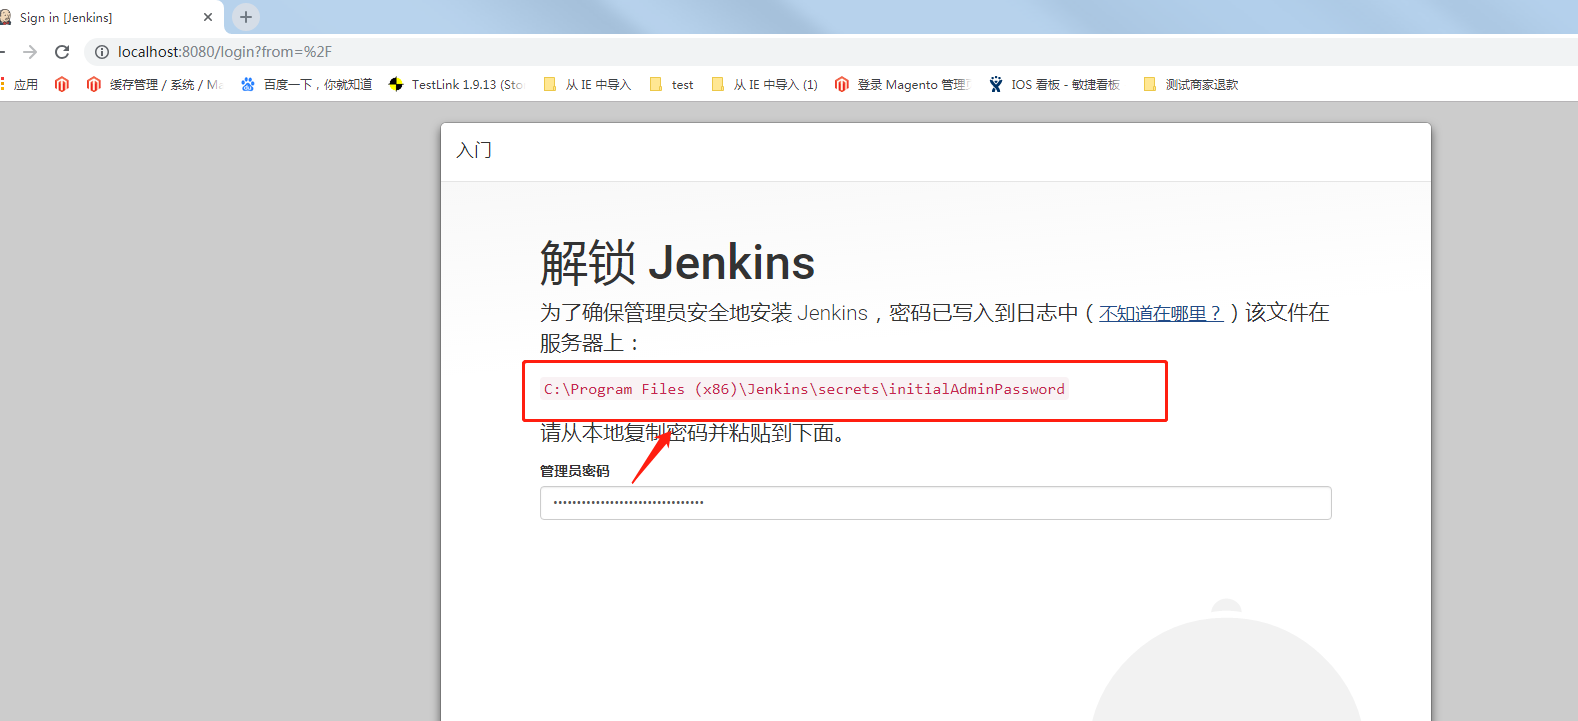Reload the current page
Screen dimensions: 1578x721
coord(62,52)
